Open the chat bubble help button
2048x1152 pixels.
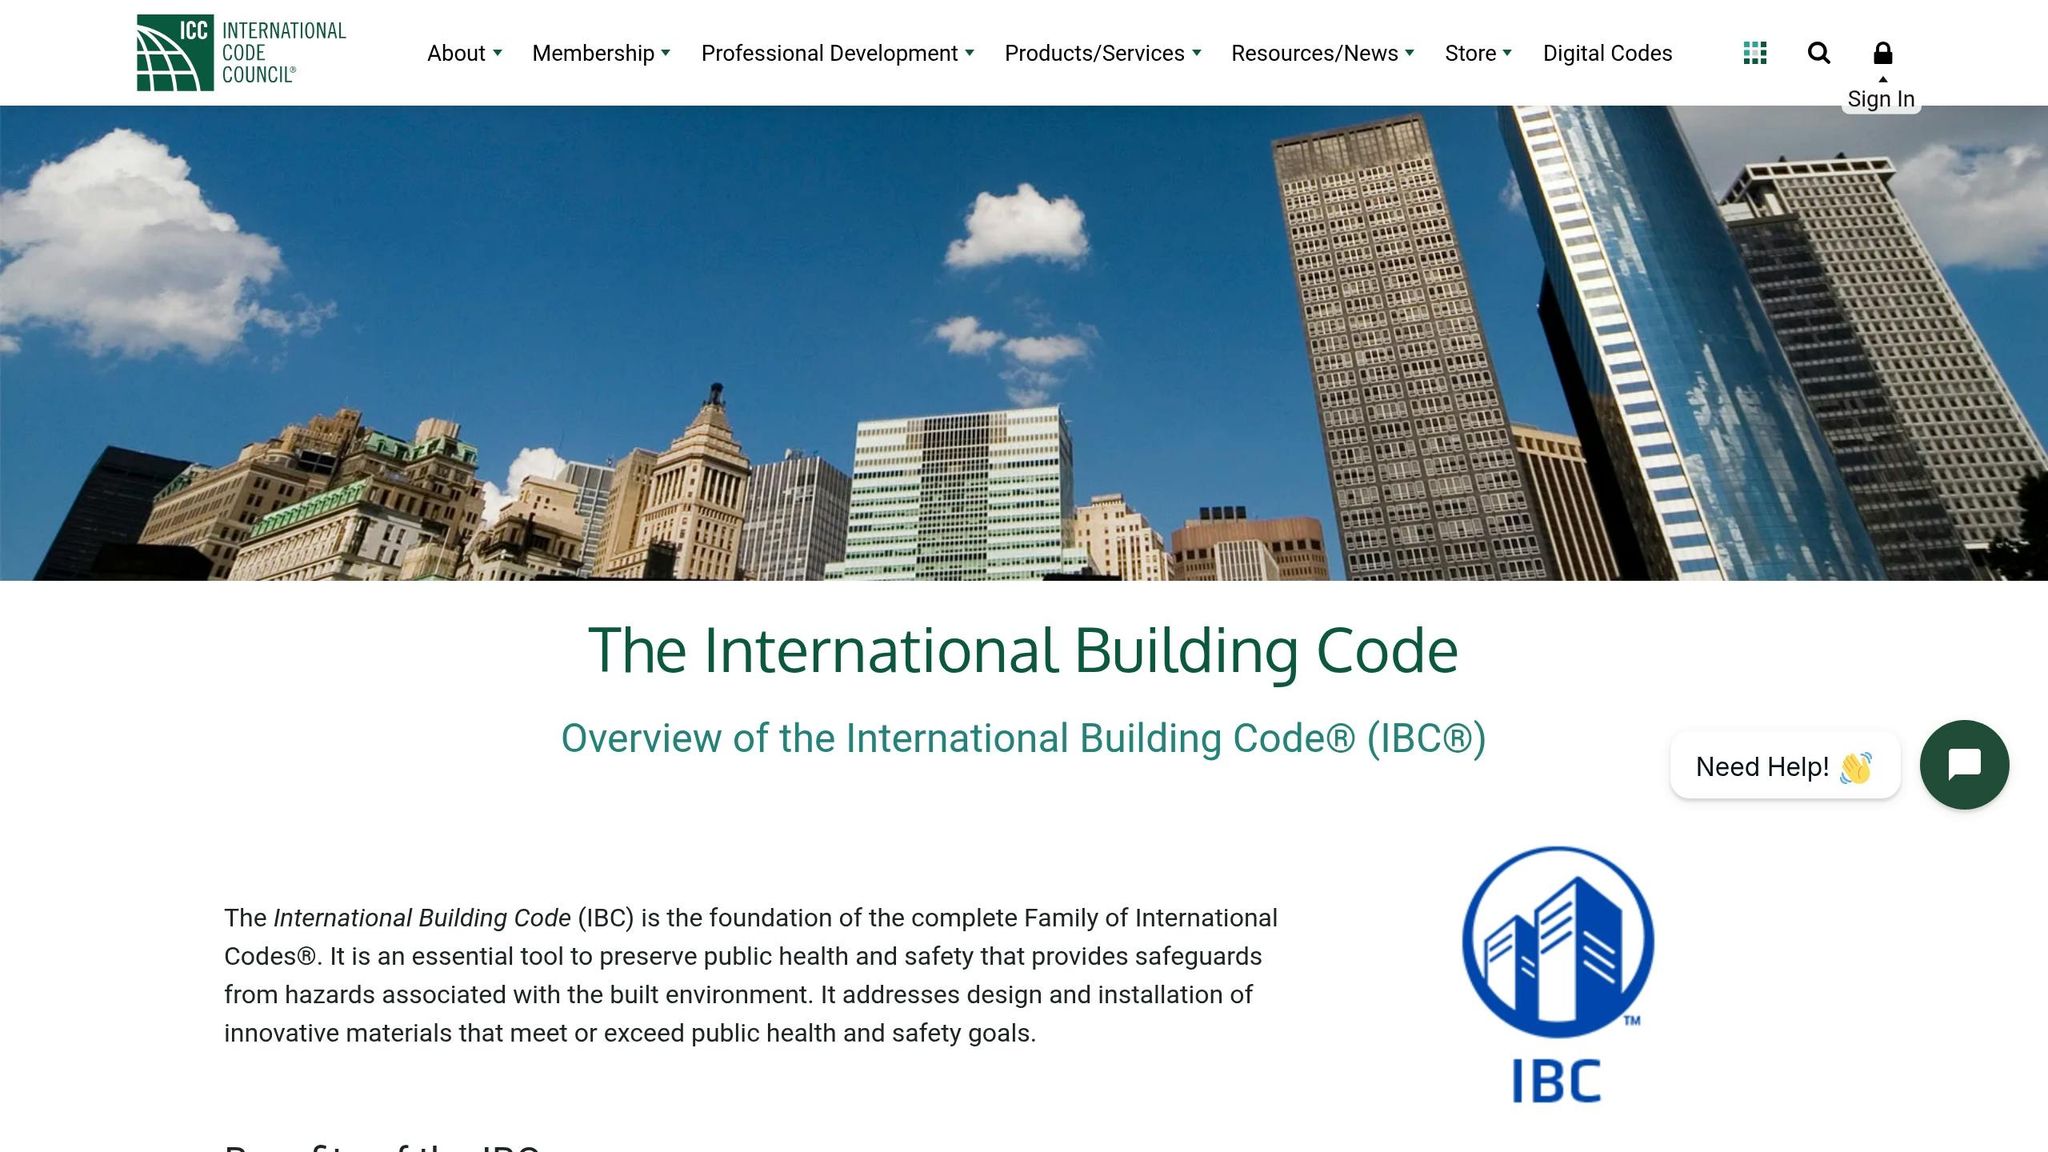[x=1964, y=765]
